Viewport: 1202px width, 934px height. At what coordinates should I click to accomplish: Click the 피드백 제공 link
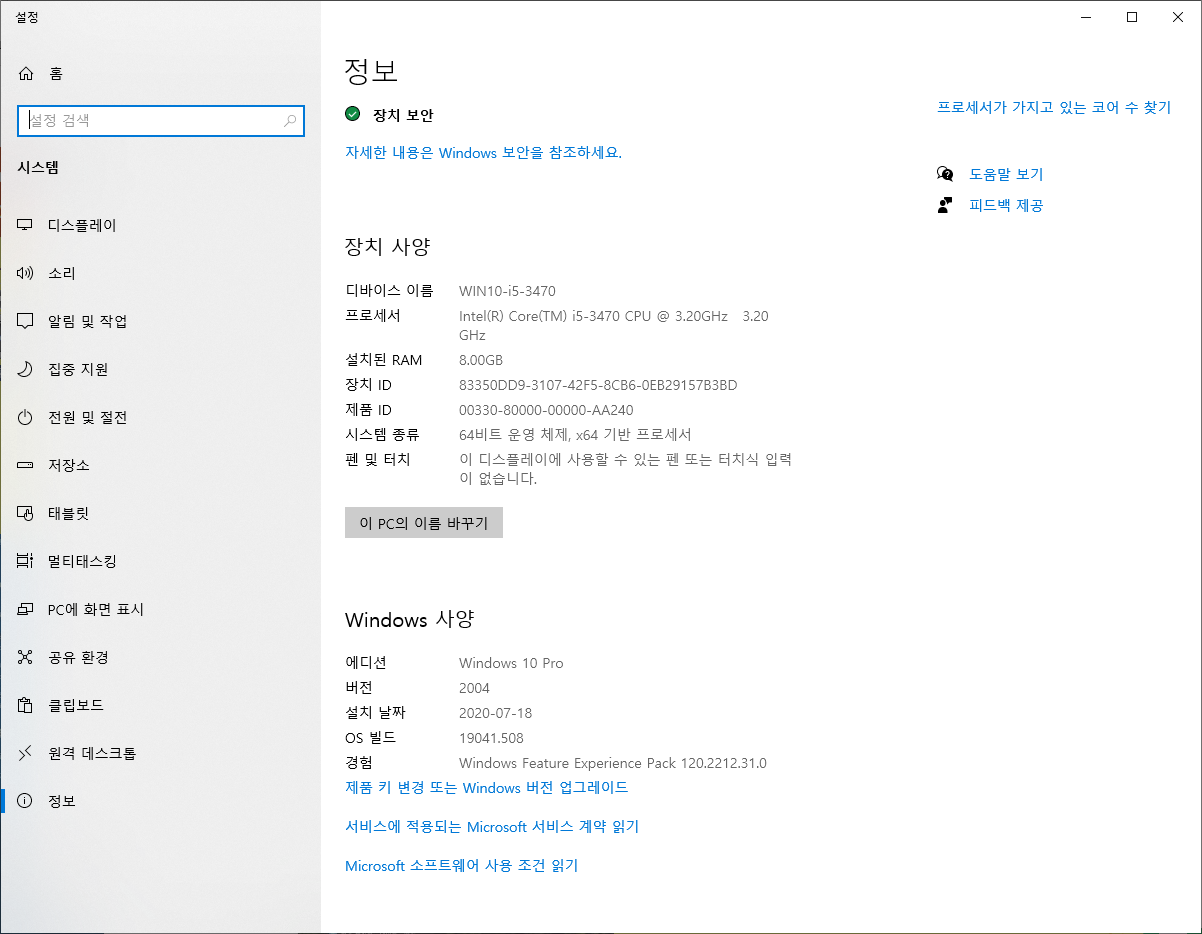(1006, 205)
